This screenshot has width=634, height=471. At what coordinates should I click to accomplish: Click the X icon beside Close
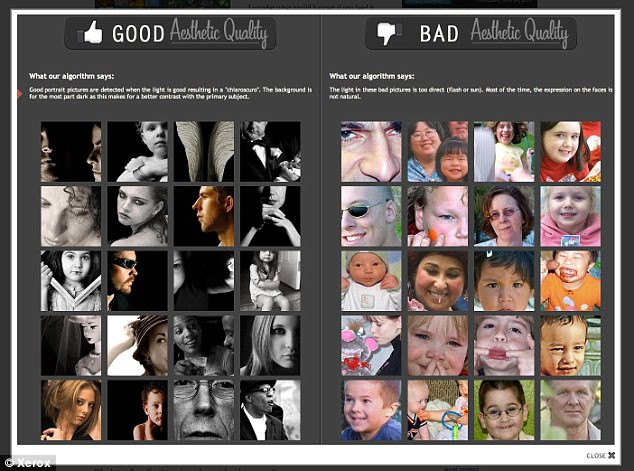[611, 455]
